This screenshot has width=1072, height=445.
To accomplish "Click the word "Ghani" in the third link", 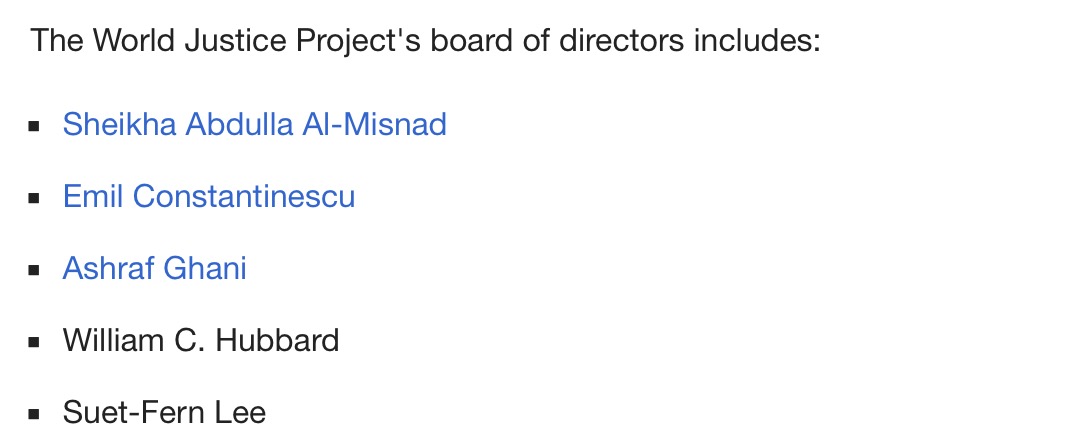I will [205, 268].
